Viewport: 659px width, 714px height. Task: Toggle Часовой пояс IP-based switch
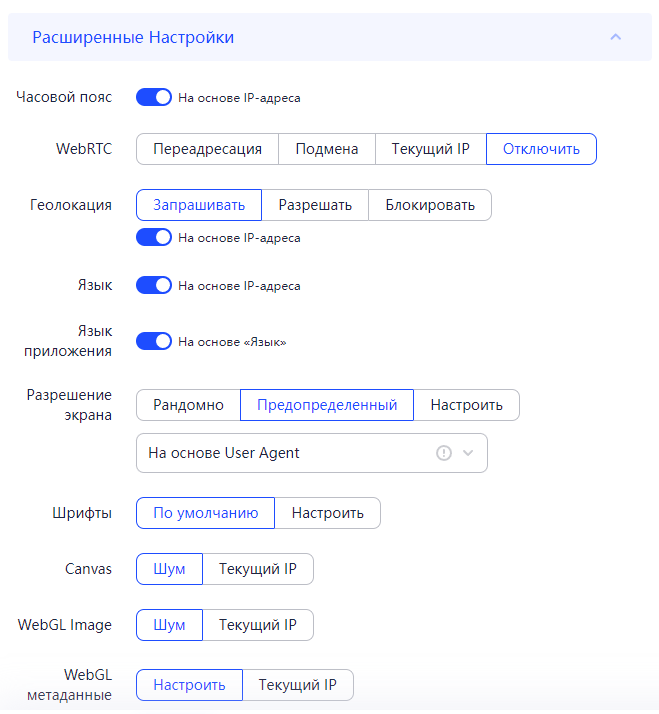point(154,97)
